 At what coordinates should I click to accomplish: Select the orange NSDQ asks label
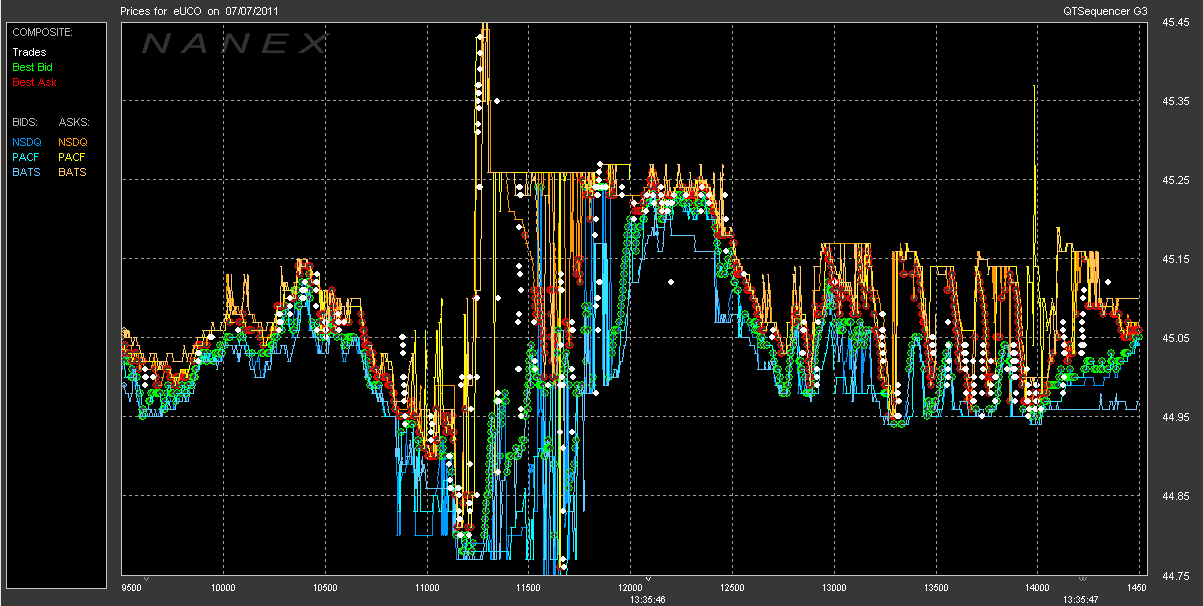(73, 142)
